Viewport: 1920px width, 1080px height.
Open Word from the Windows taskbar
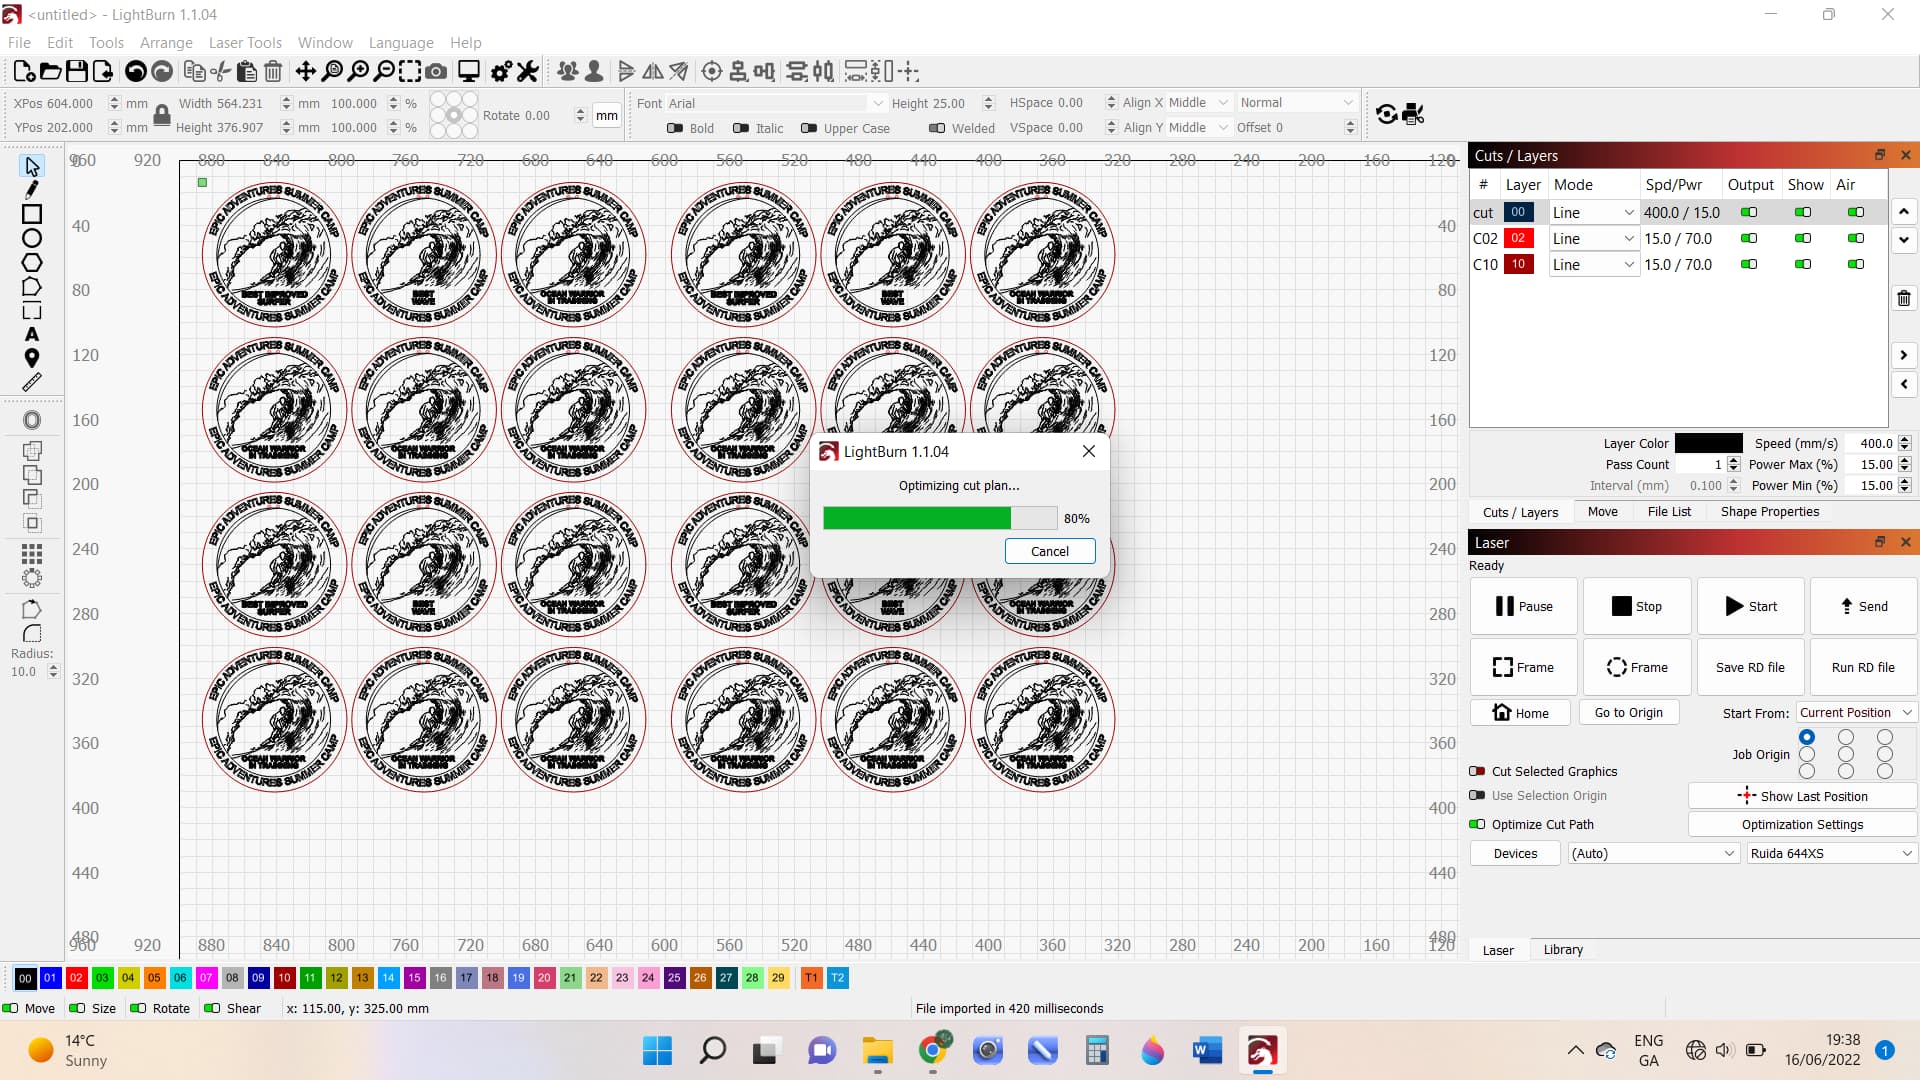[1207, 1050]
